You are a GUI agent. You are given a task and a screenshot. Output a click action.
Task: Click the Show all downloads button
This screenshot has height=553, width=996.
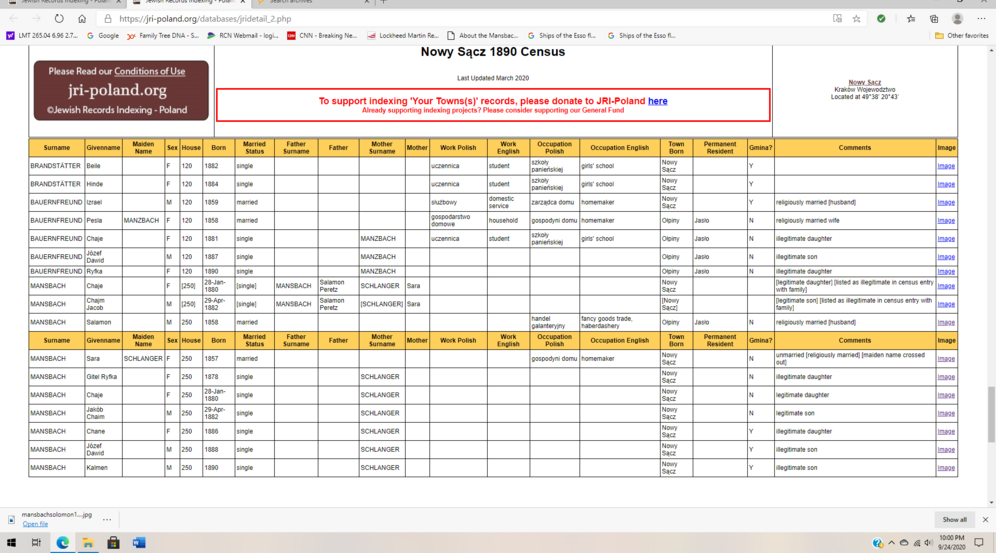pos(954,519)
